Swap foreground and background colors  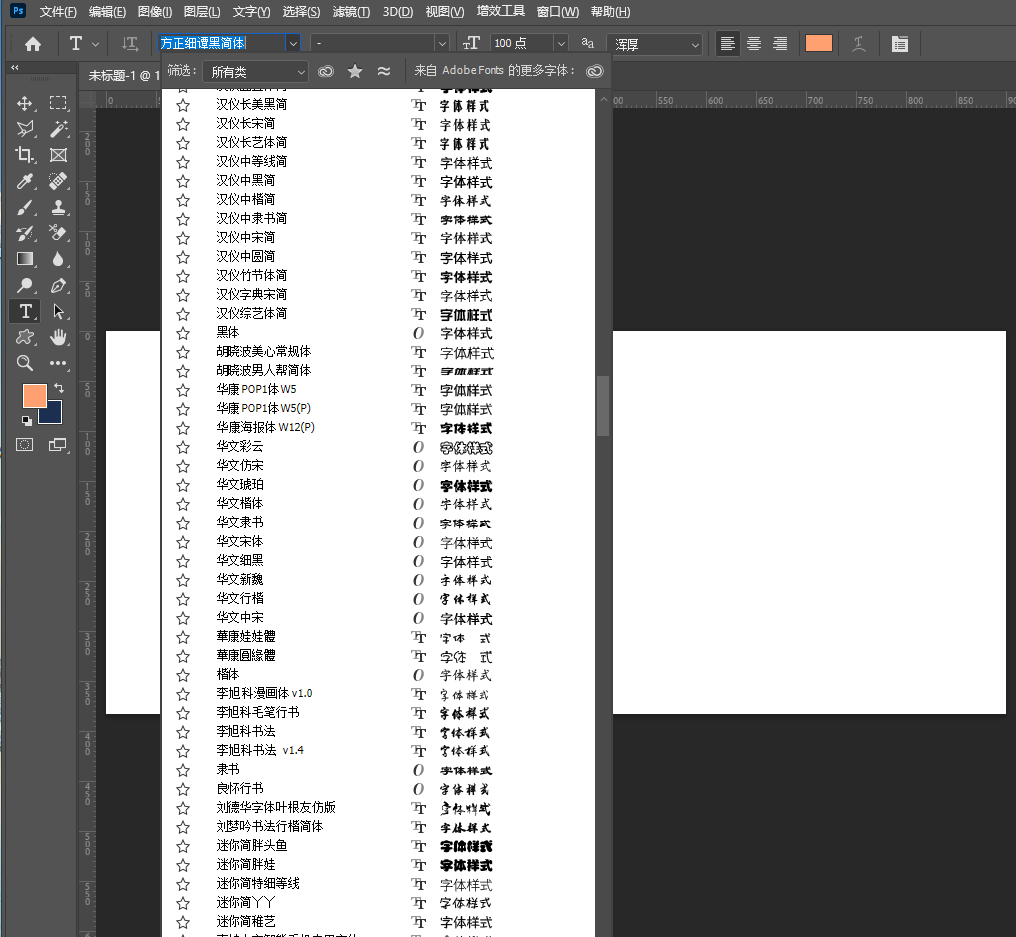tap(59, 388)
